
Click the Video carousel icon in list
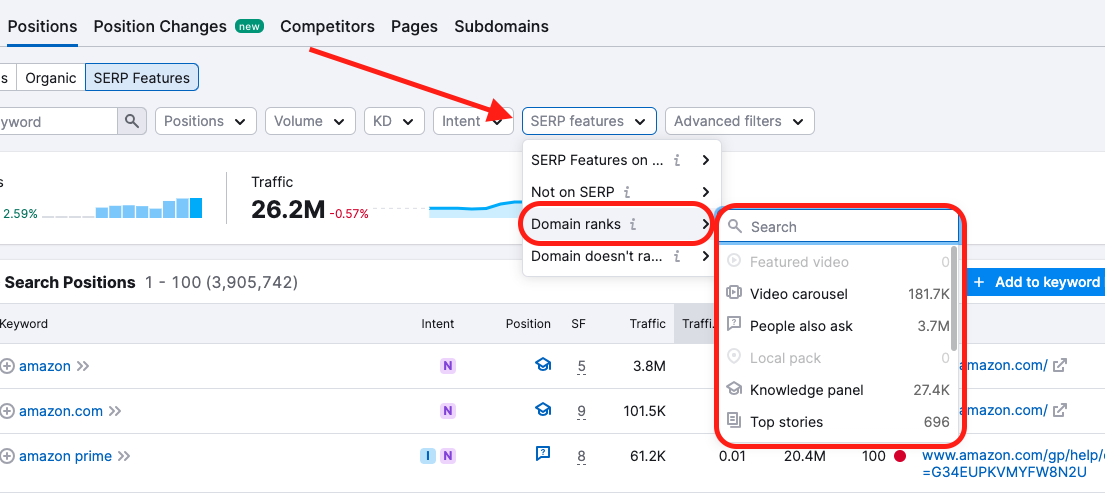[734, 294]
